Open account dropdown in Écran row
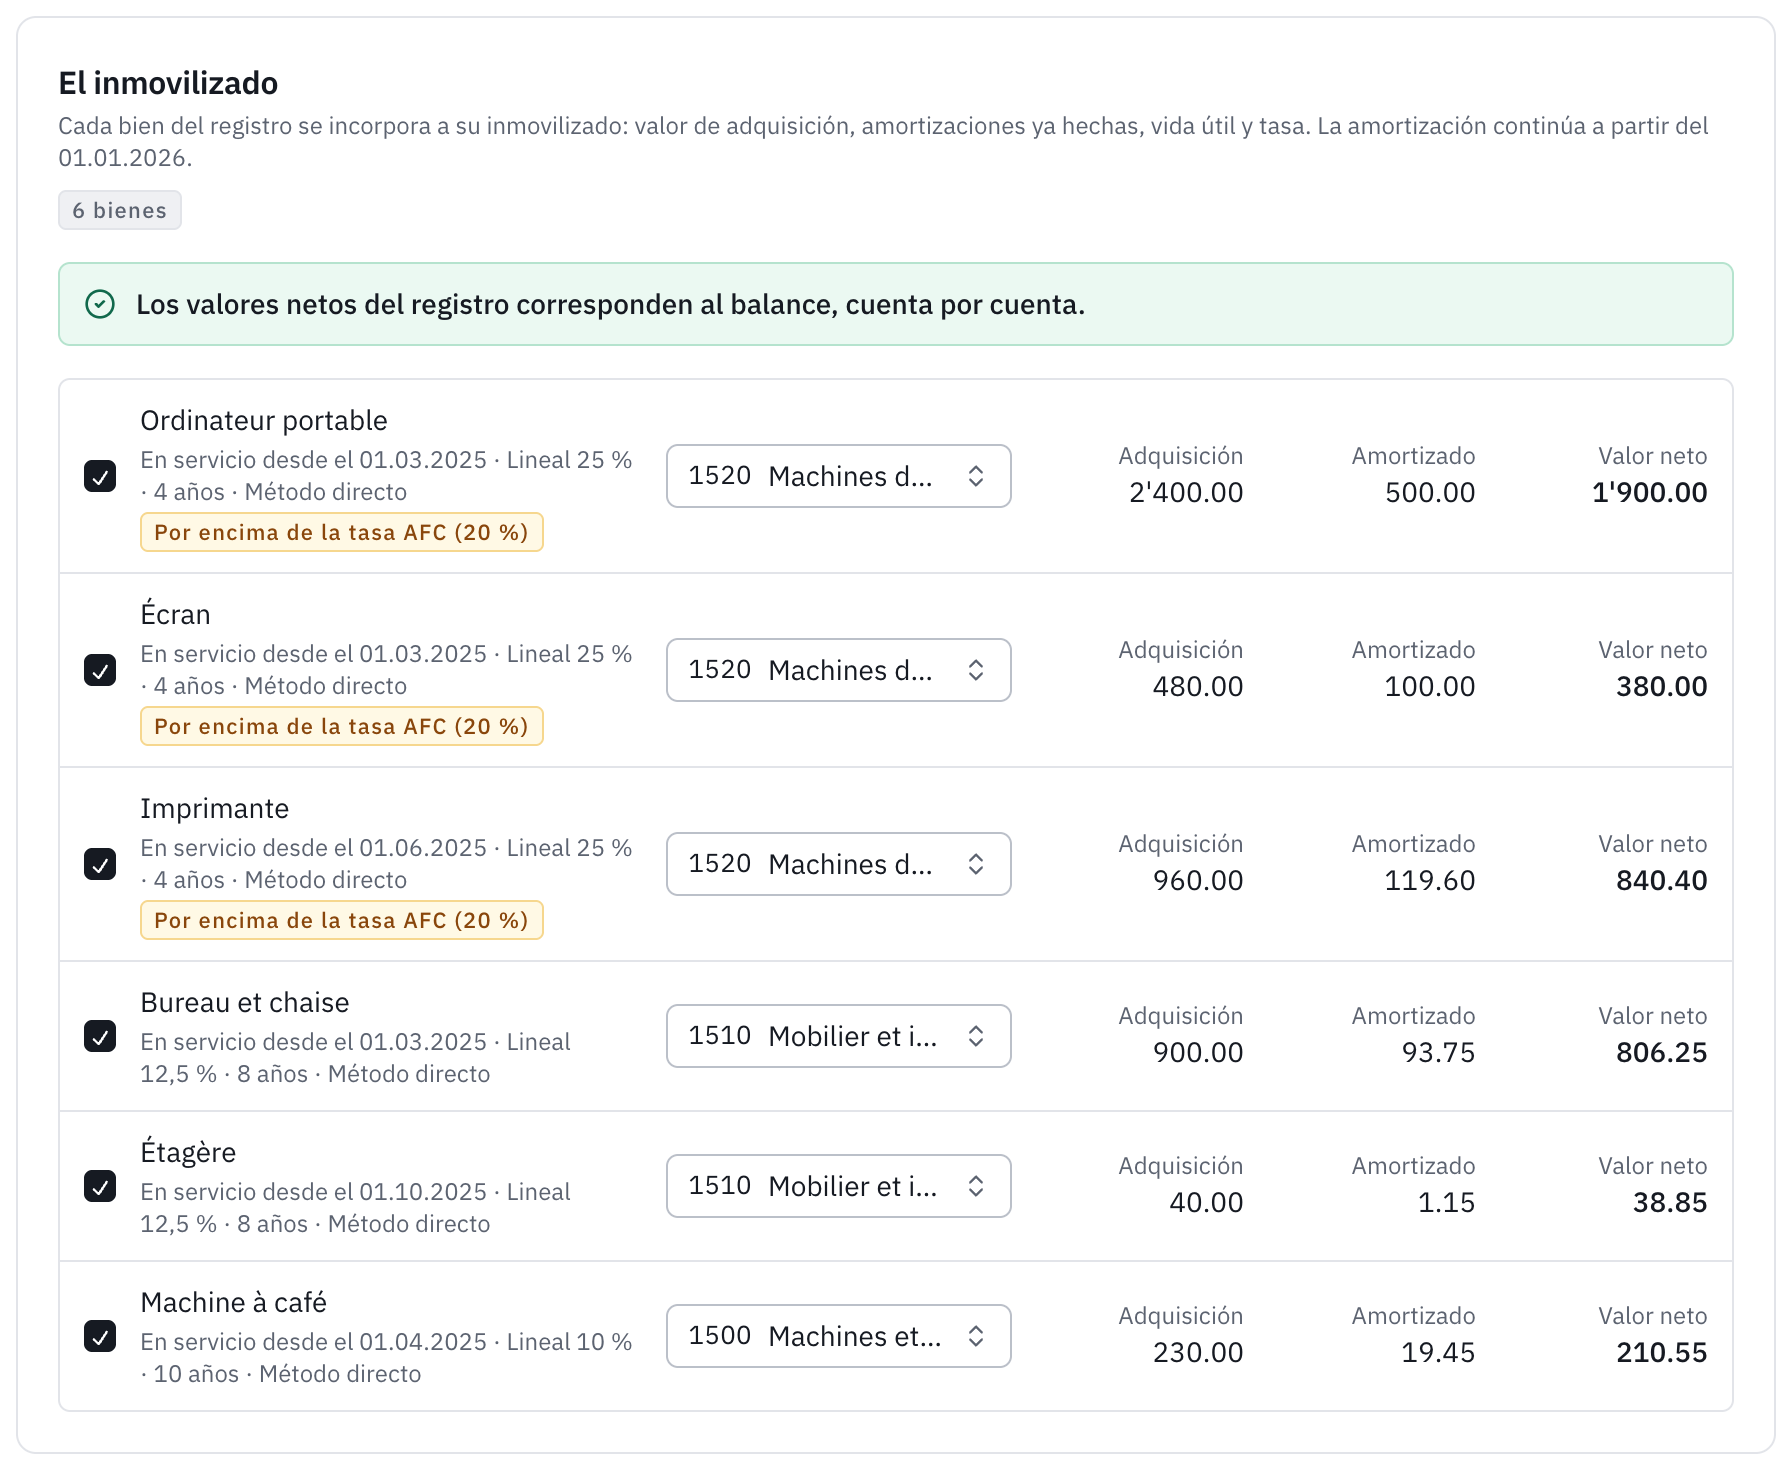Image resolution: width=1792 pixels, height=1470 pixels. click(x=838, y=670)
